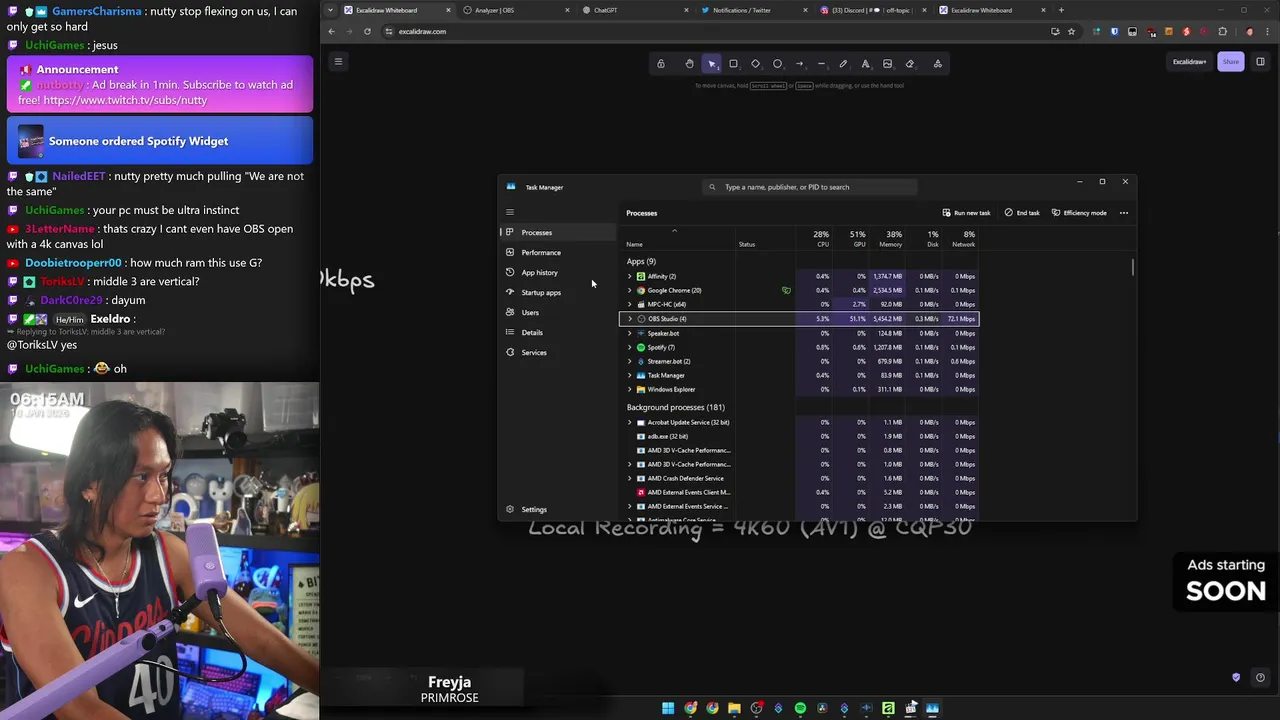Viewport: 1280px width, 720px height.
Task: Switch to the Analyzer | OBS tab
Action: coord(517,10)
